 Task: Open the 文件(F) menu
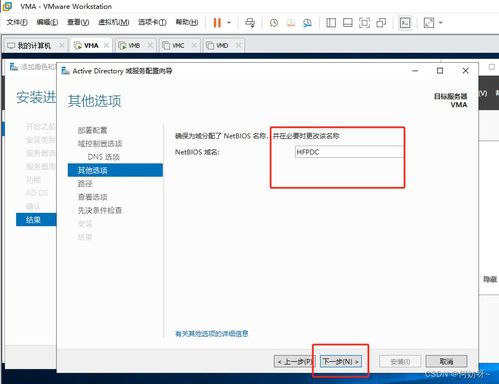point(17,22)
